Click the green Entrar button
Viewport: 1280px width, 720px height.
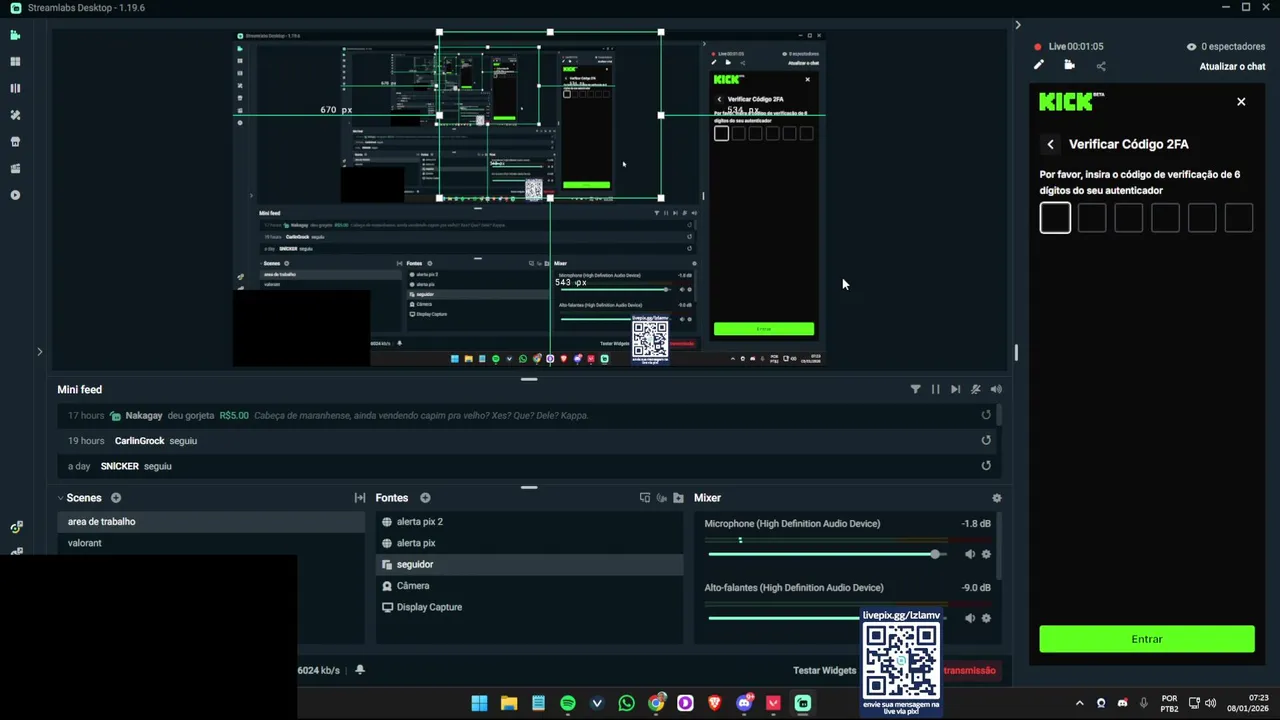coord(1147,639)
